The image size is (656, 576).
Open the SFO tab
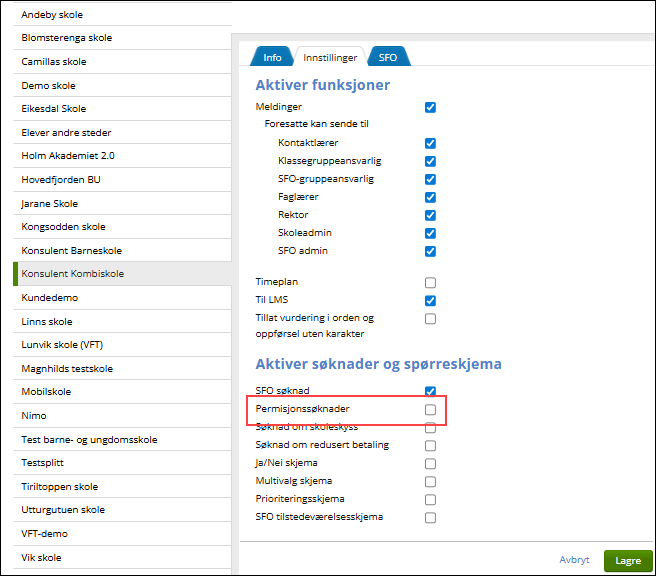click(387, 57)
